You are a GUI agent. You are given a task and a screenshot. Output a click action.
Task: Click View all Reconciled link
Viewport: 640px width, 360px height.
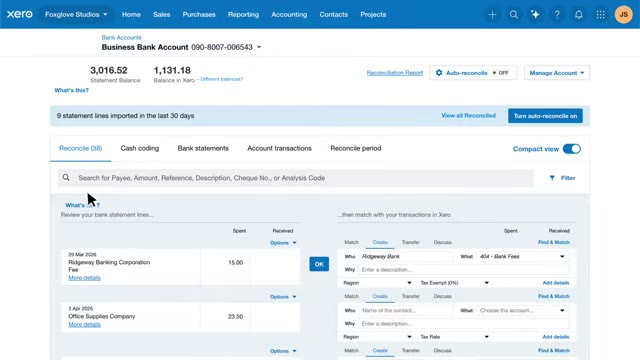469,116
